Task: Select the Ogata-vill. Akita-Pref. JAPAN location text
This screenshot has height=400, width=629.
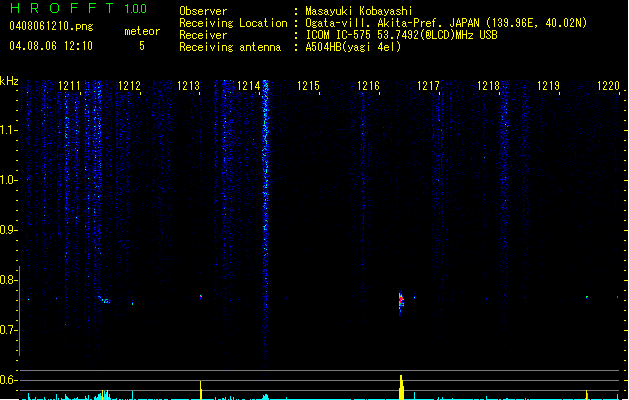Action: (446, 23)
